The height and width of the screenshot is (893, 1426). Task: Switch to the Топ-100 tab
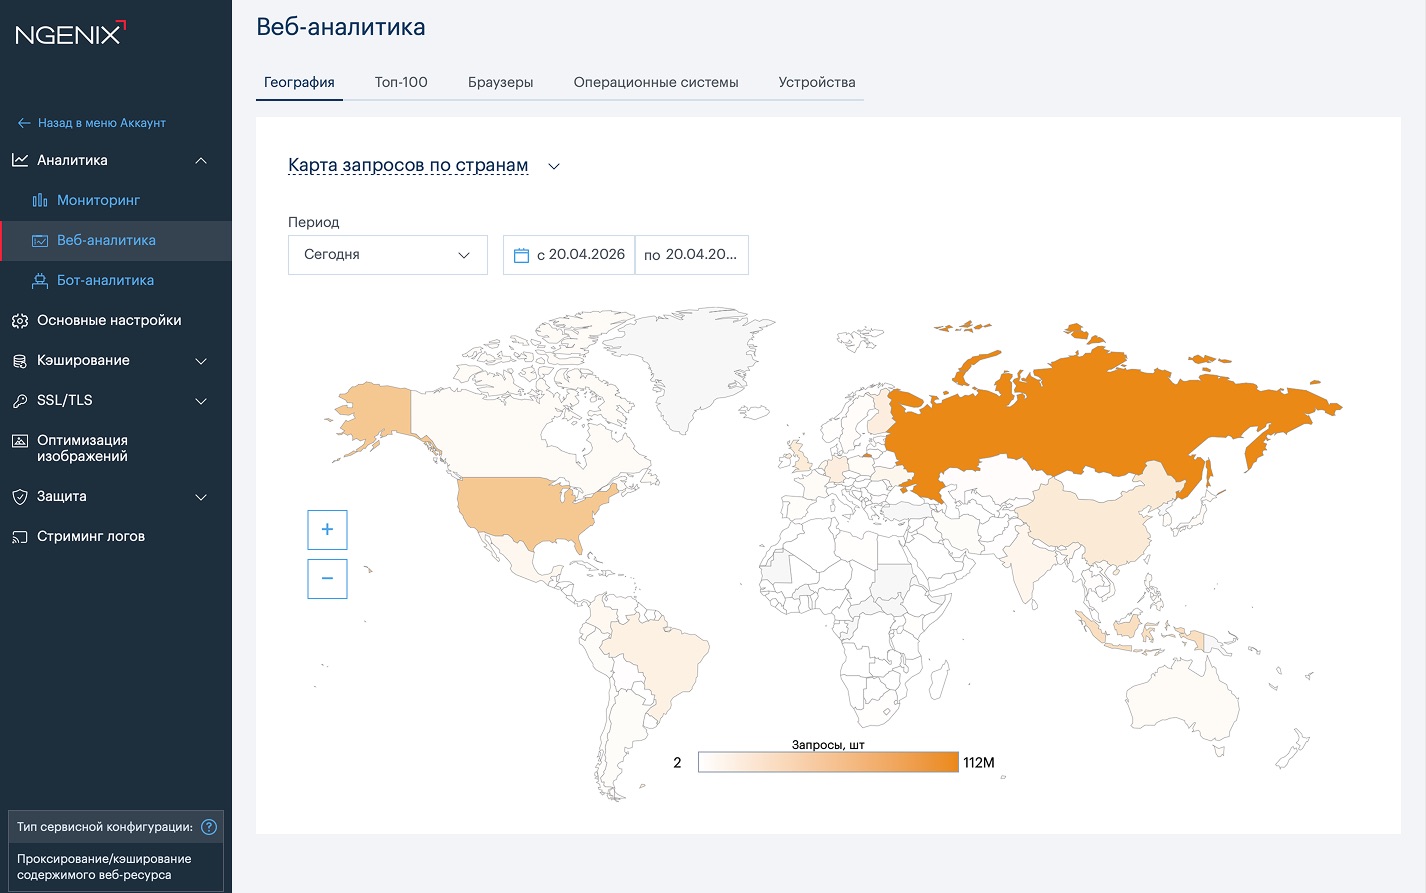[x=401, y=82]
